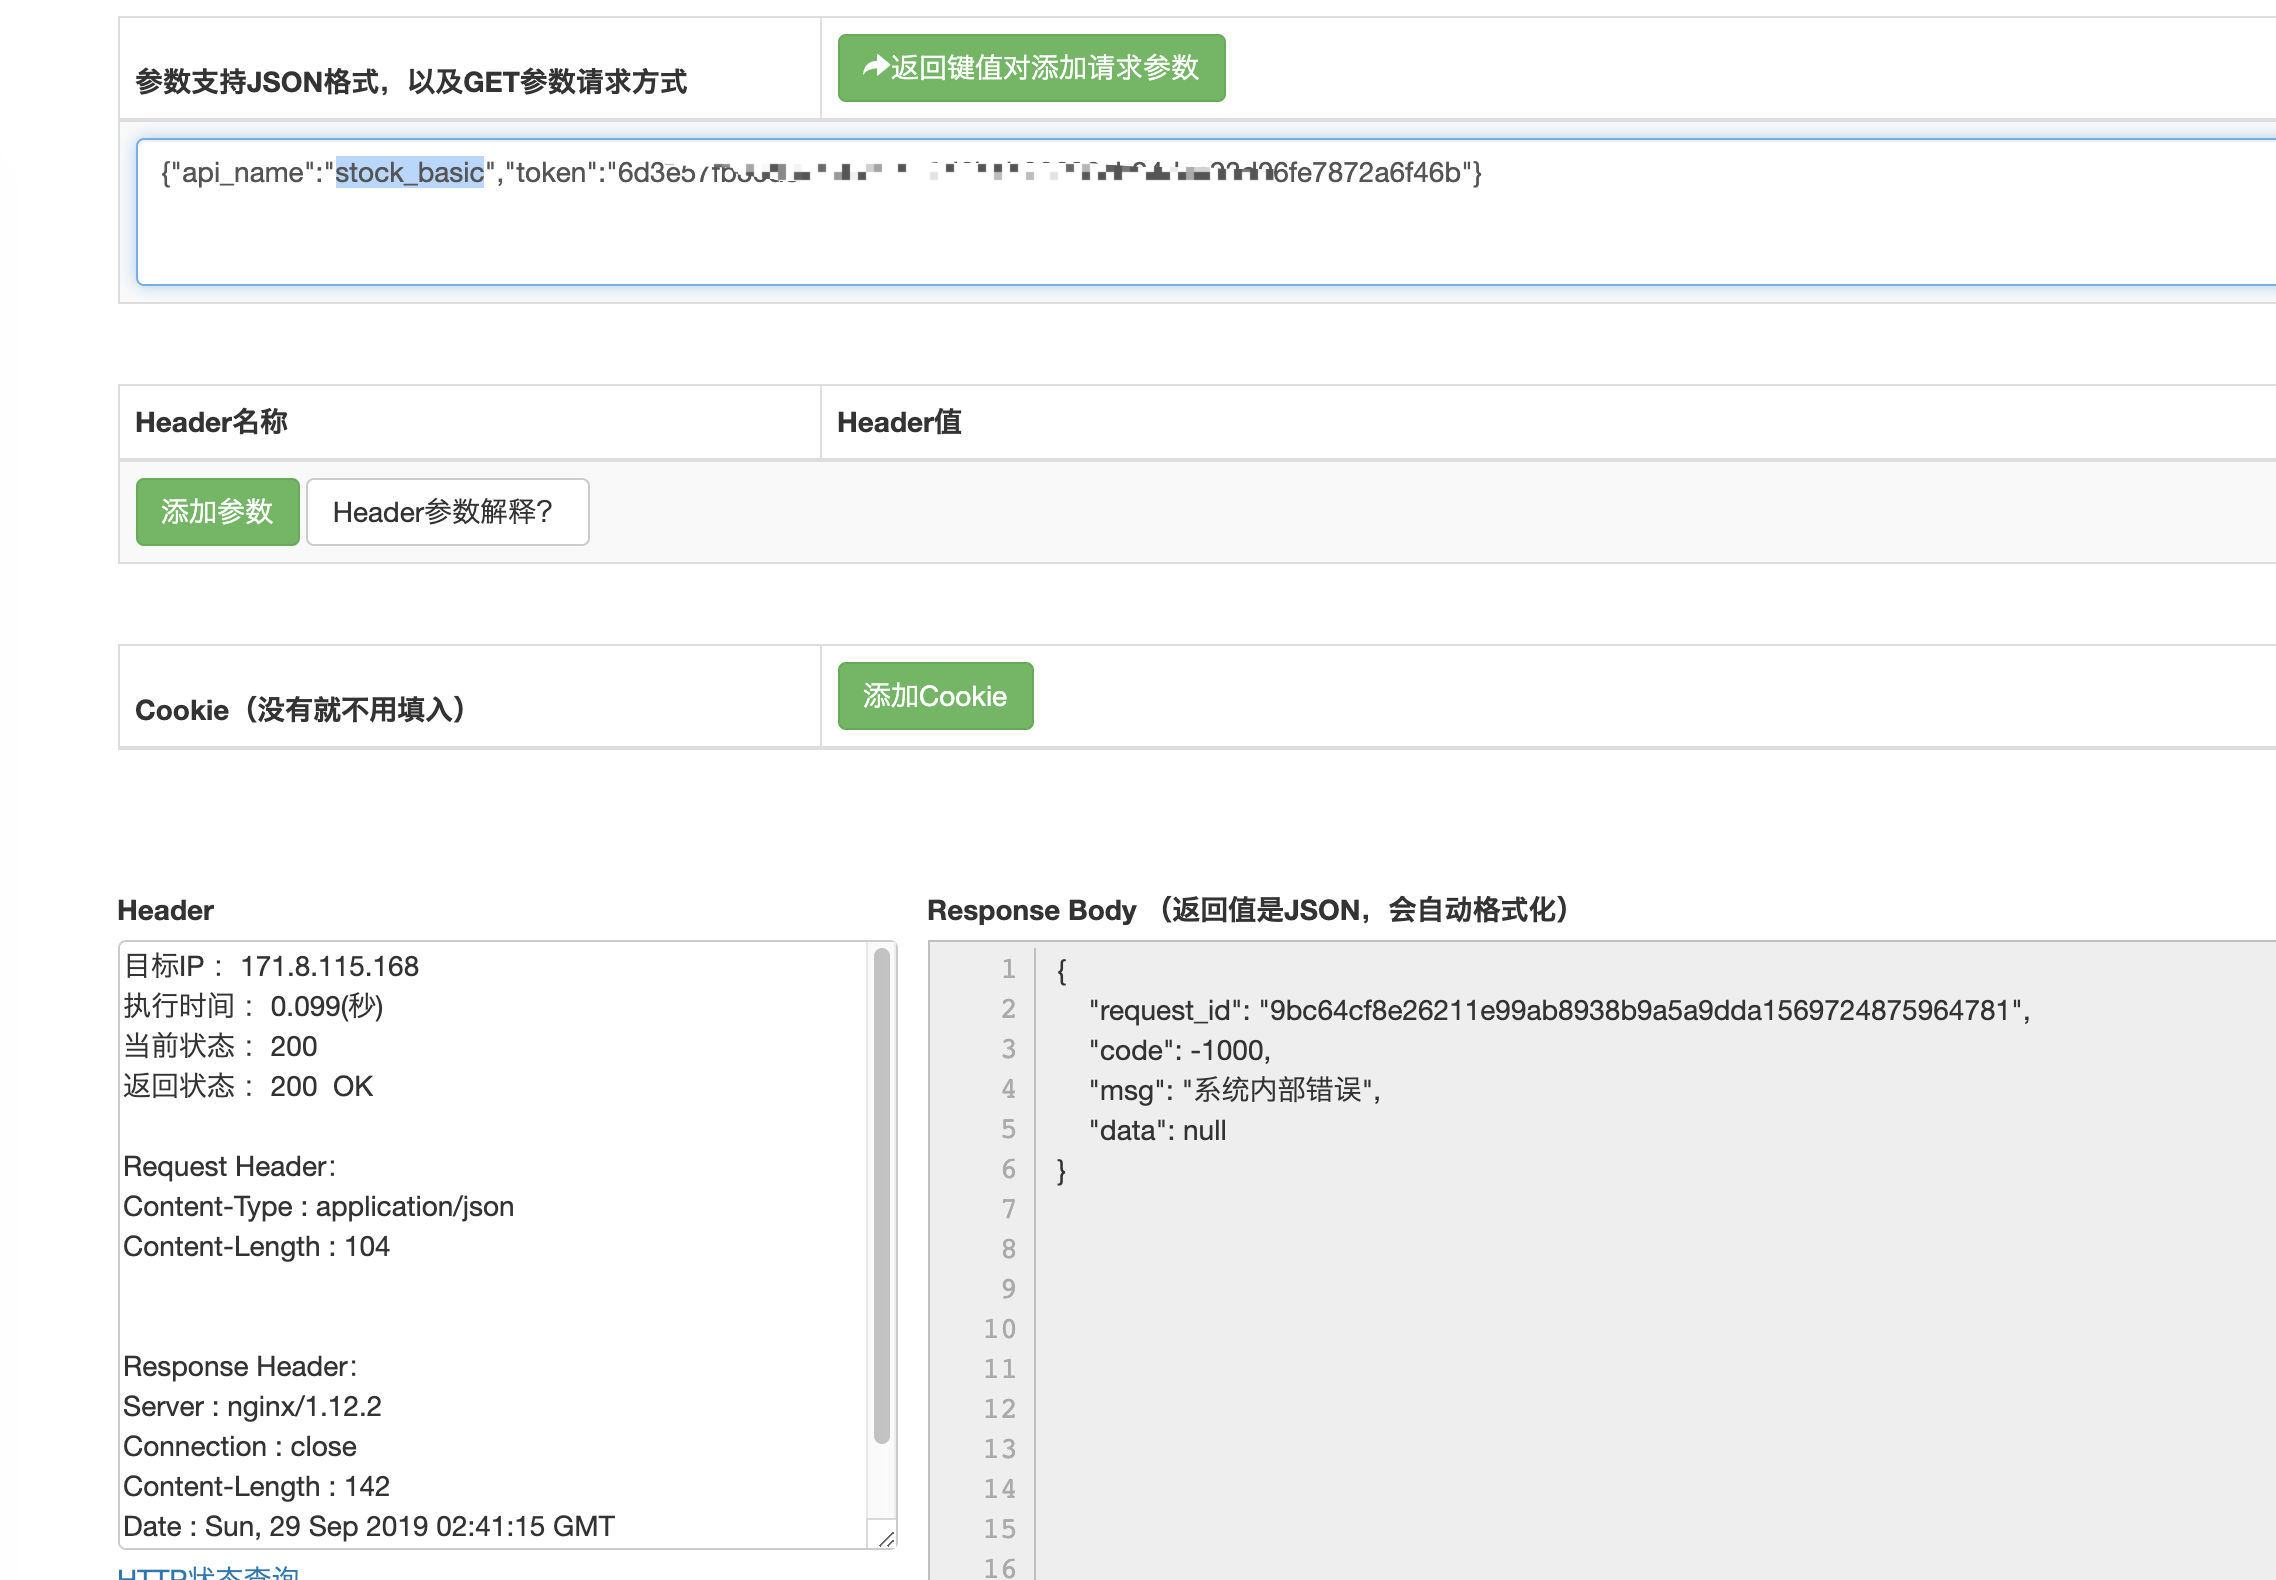This screenshot has width=2276, height=1580.
Task: Click 返回键值对添加请求参数 button
Action: tap(1031, 68)
